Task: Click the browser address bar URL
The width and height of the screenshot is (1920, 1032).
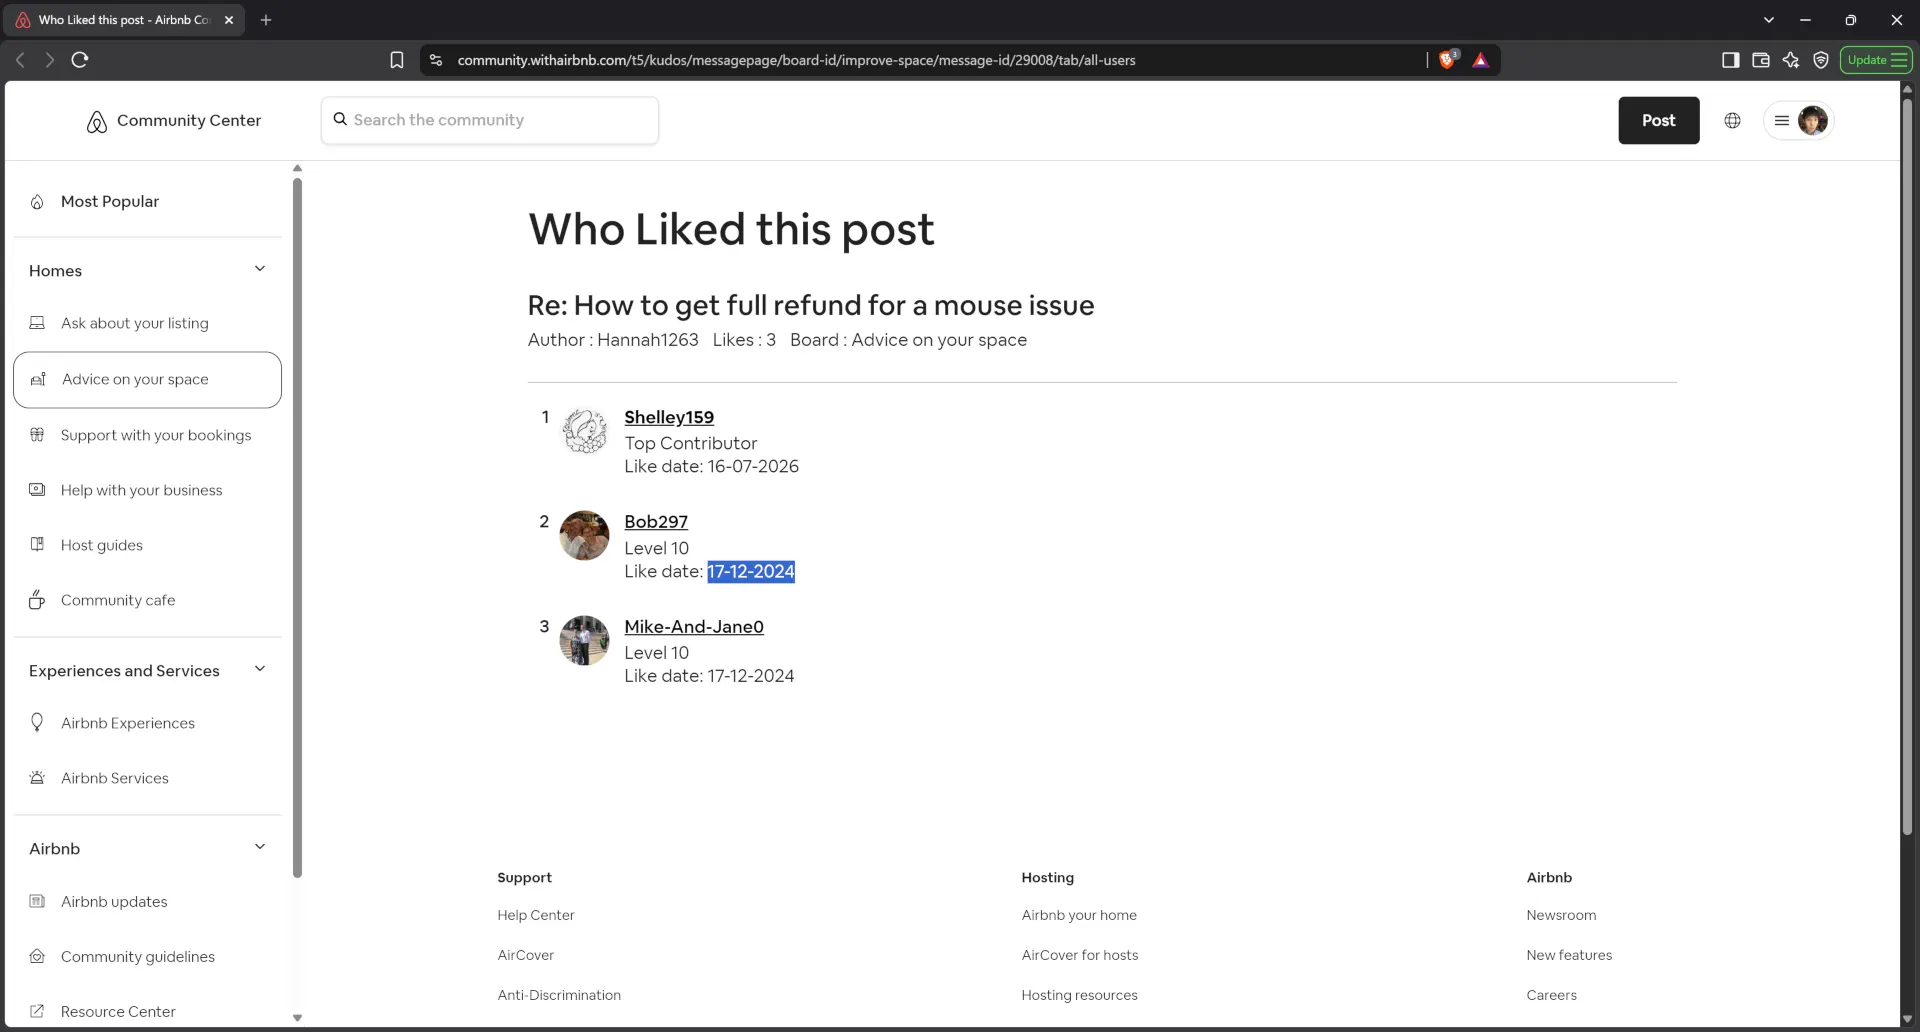Action: (x=796, y=60)
